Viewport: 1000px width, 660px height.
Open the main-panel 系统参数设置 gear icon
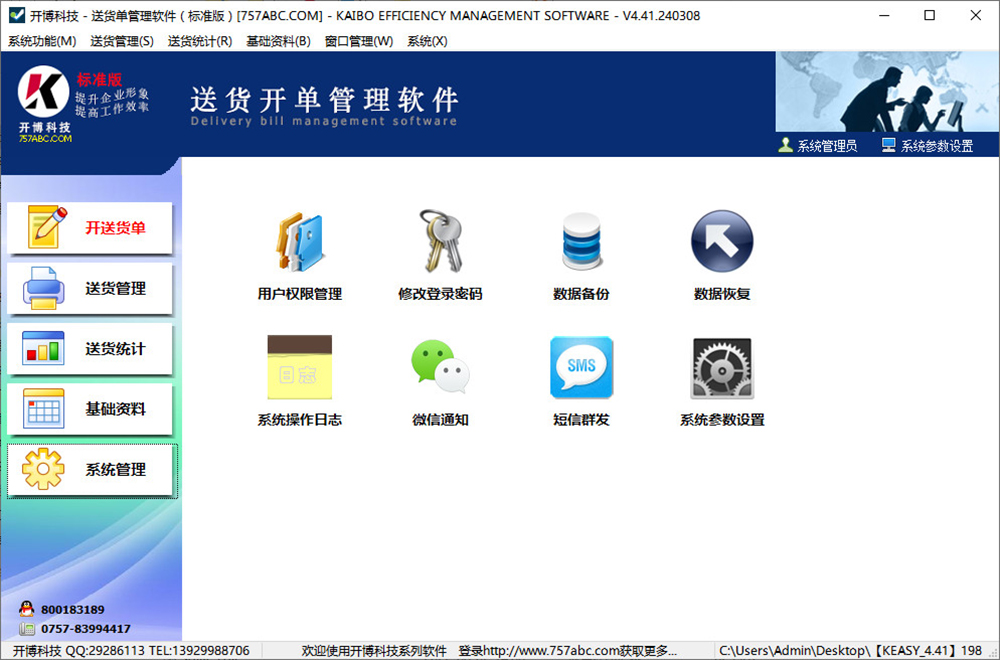tap(722, 368)
